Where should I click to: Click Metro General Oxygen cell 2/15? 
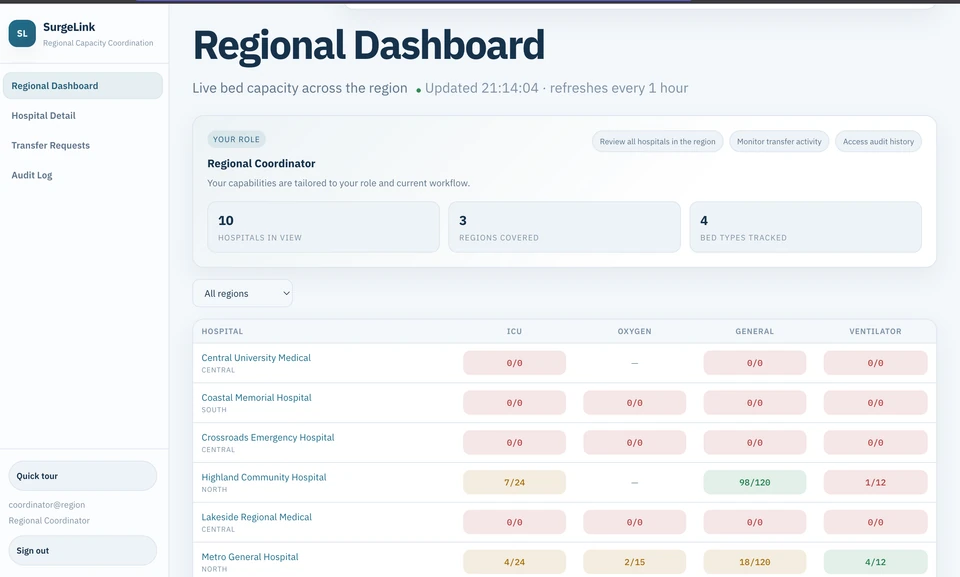(x=634, y=562)
